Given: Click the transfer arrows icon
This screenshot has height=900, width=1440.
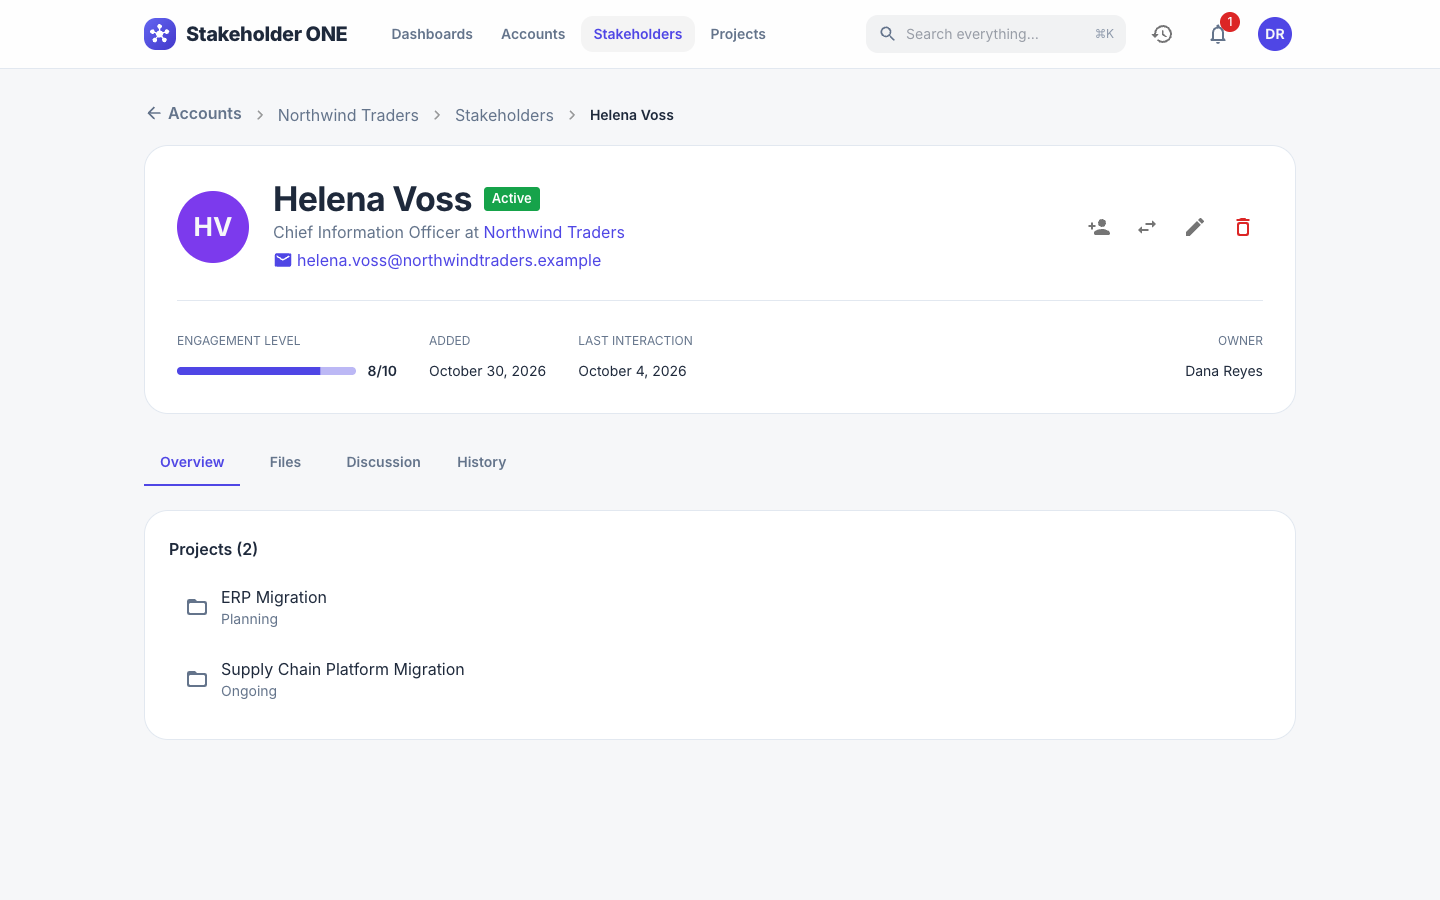Looking at the screenshot, I should (x=1147, y=227).
